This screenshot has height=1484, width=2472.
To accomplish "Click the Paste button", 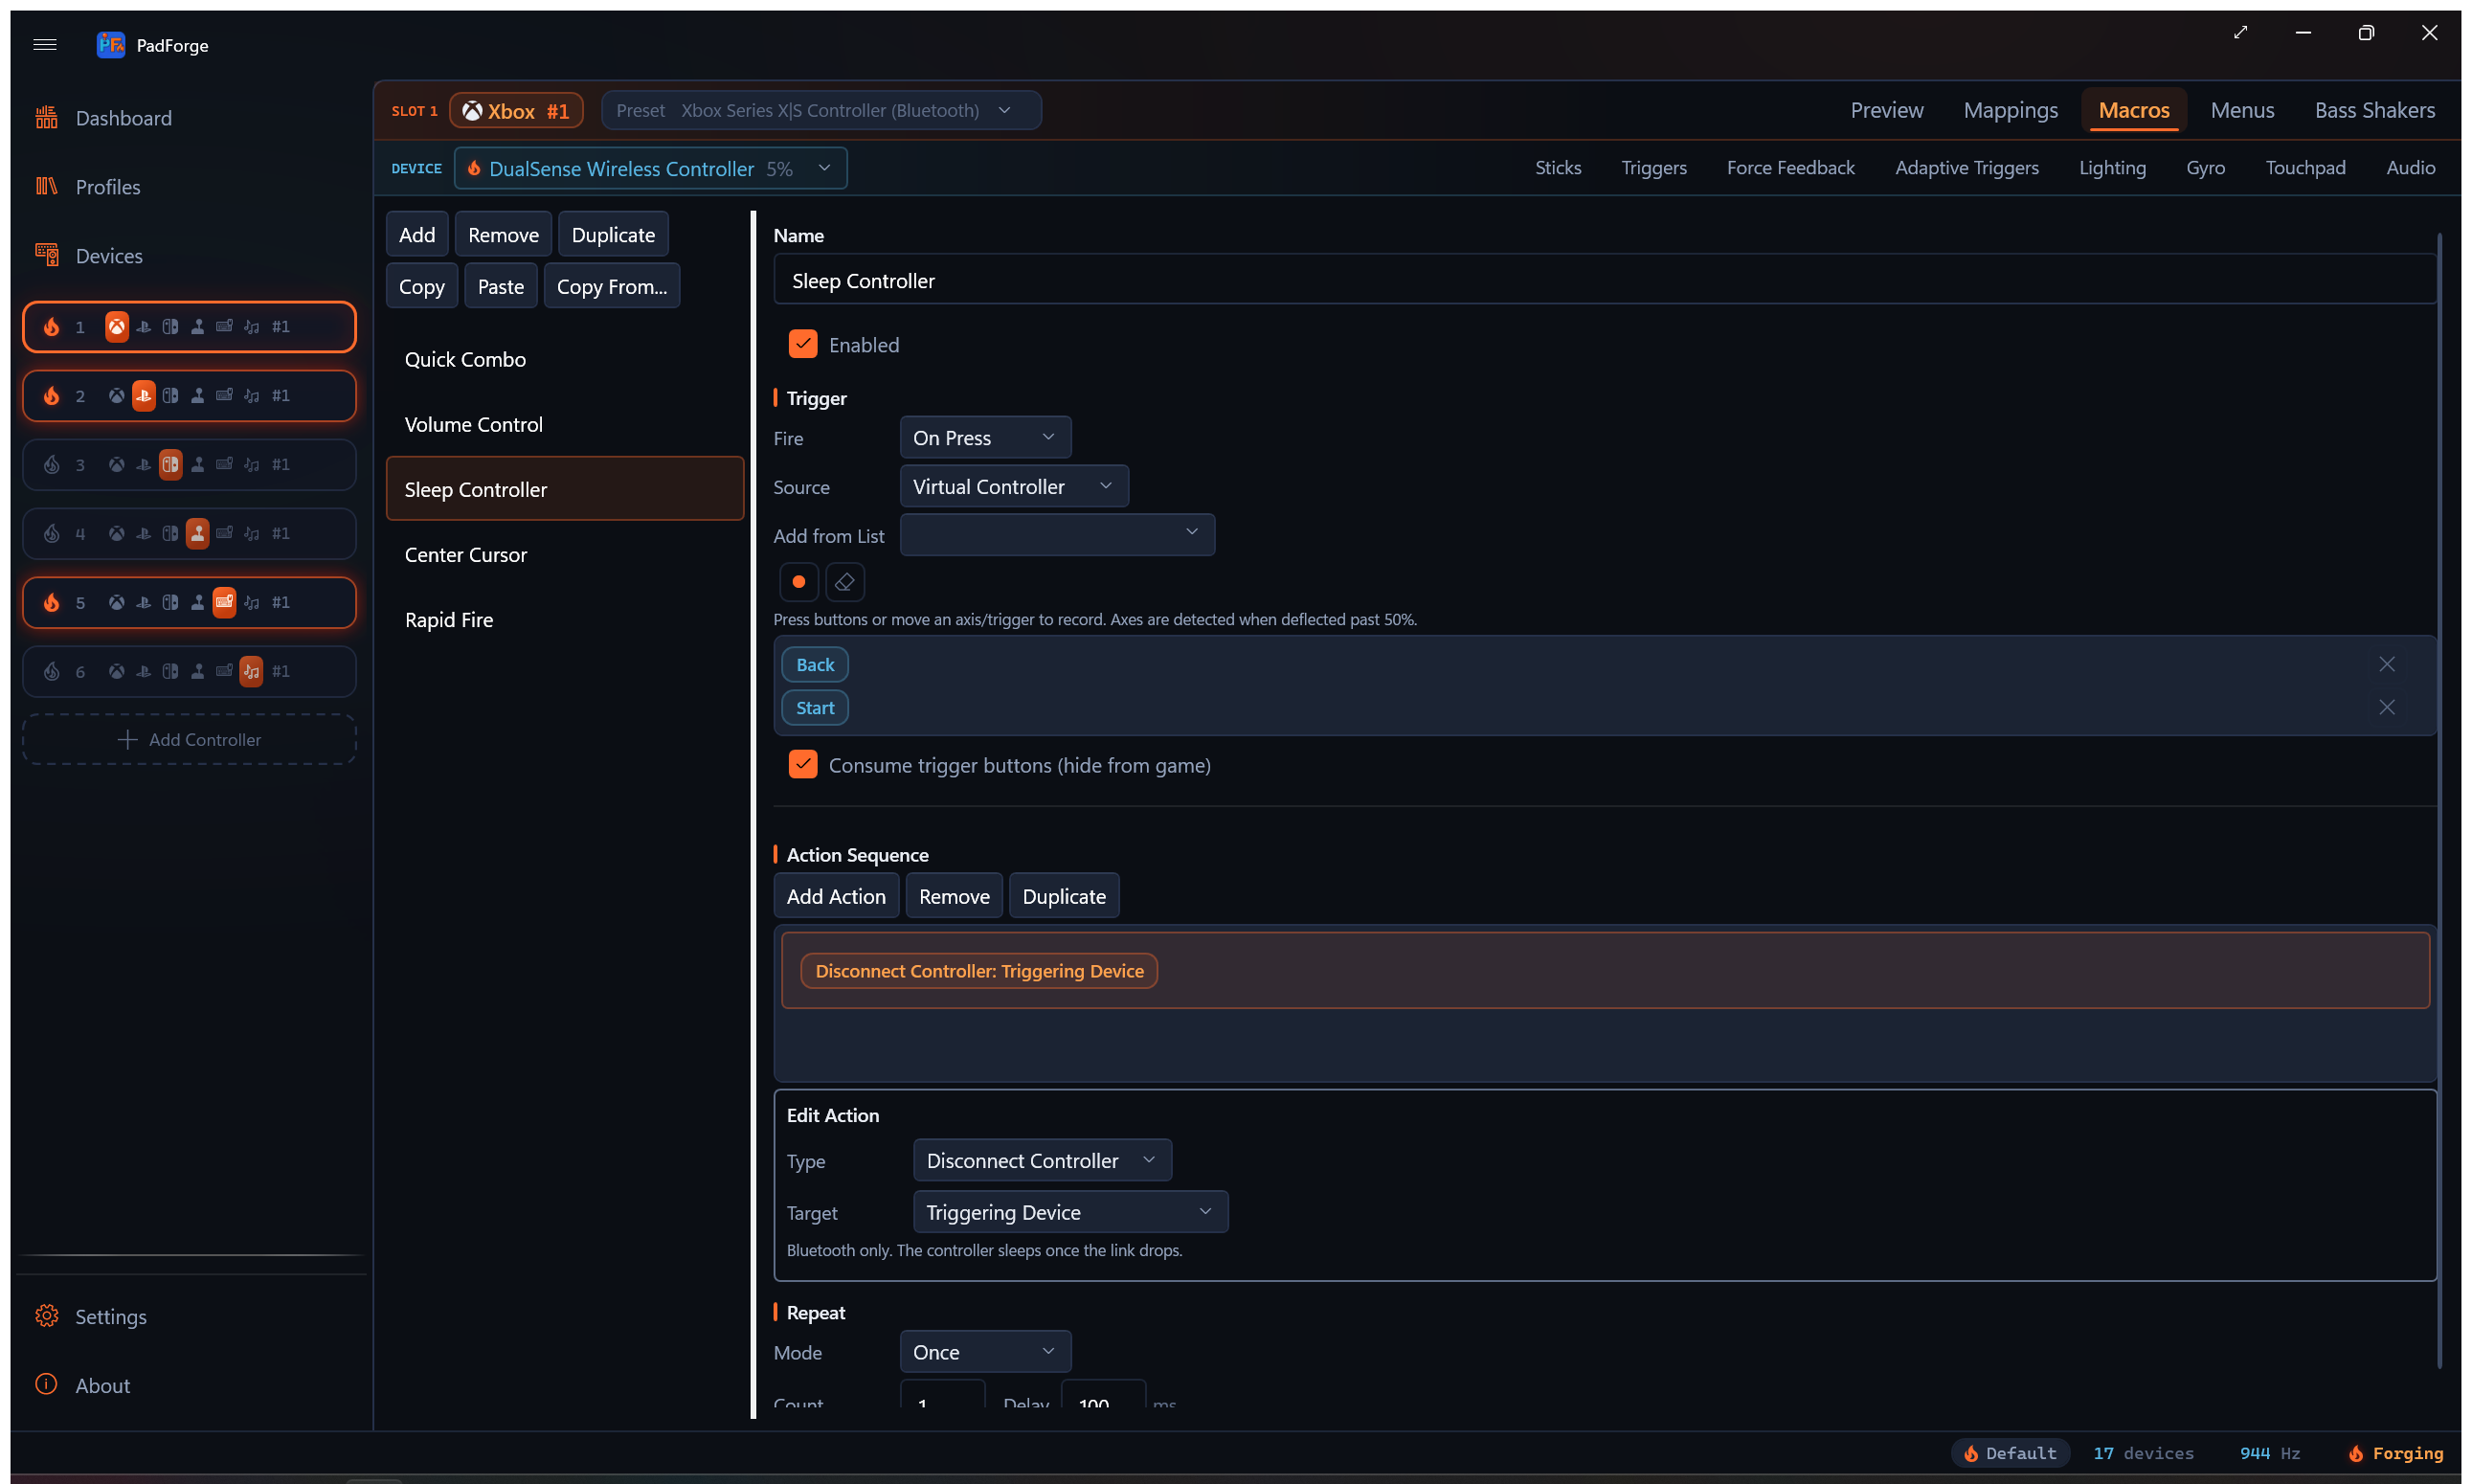I will click(x=501, y=287).
